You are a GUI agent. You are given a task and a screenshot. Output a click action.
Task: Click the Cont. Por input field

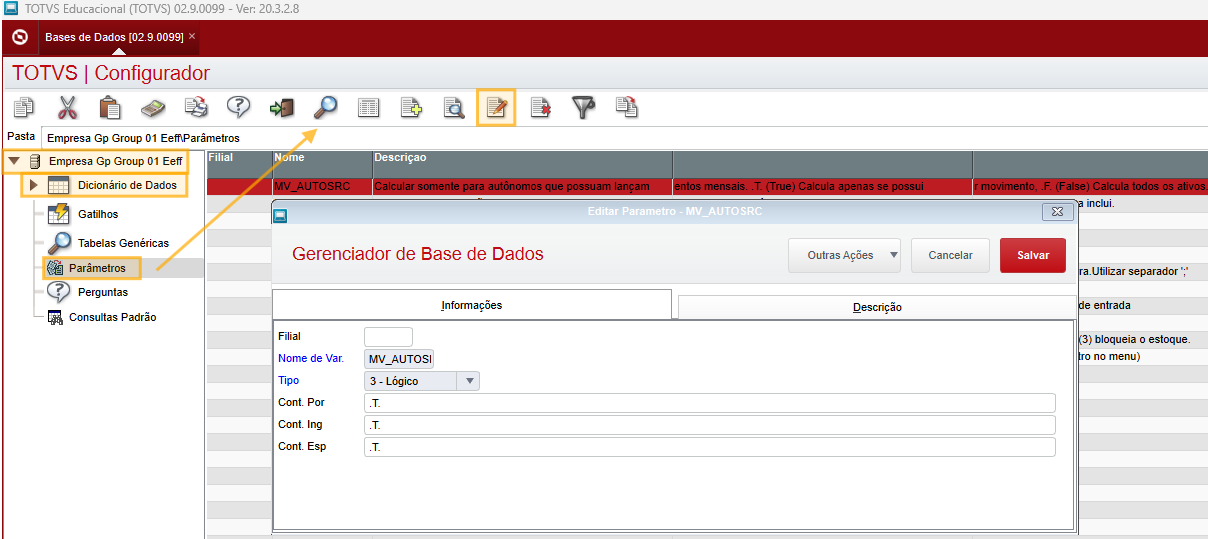(710, 403)
